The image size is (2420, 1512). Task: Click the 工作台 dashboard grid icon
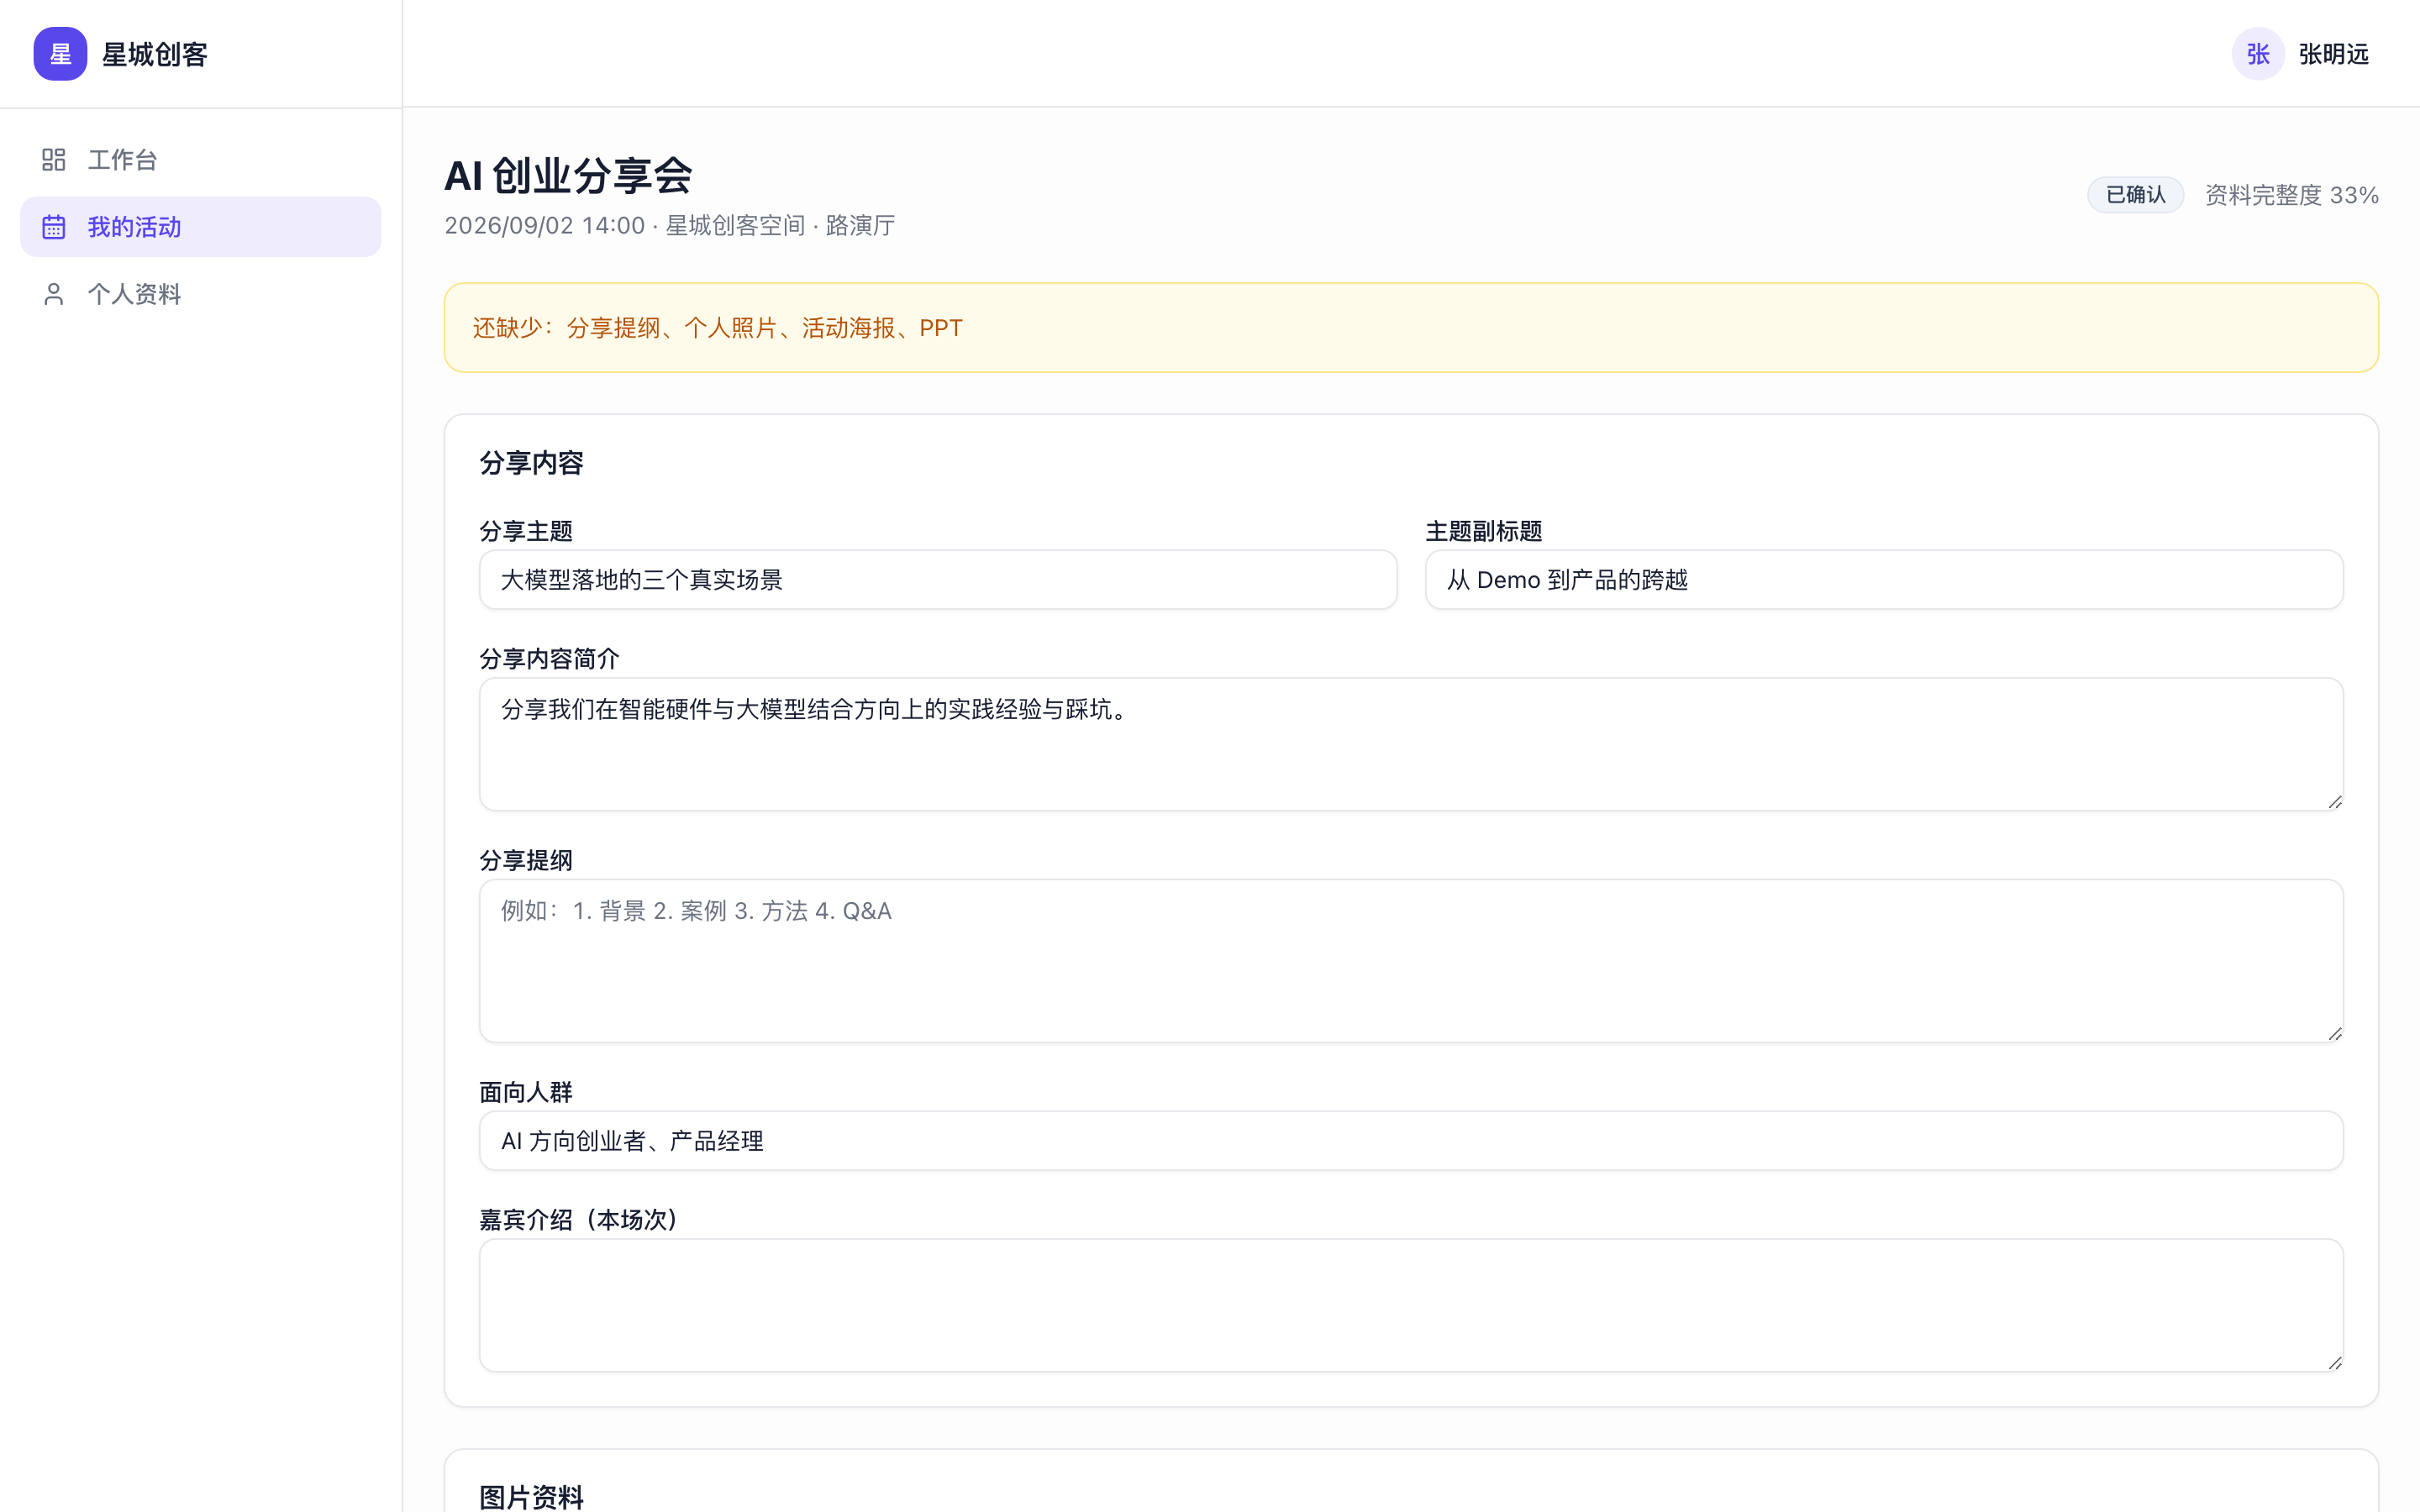click(54, 160)
